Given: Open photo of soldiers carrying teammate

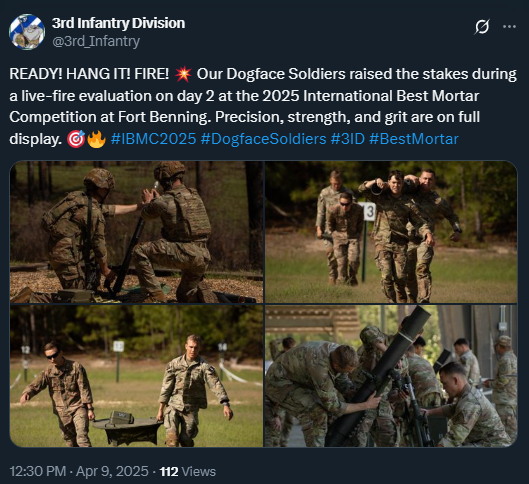Looking at the screenshot, I should click(x=391, y=232).
